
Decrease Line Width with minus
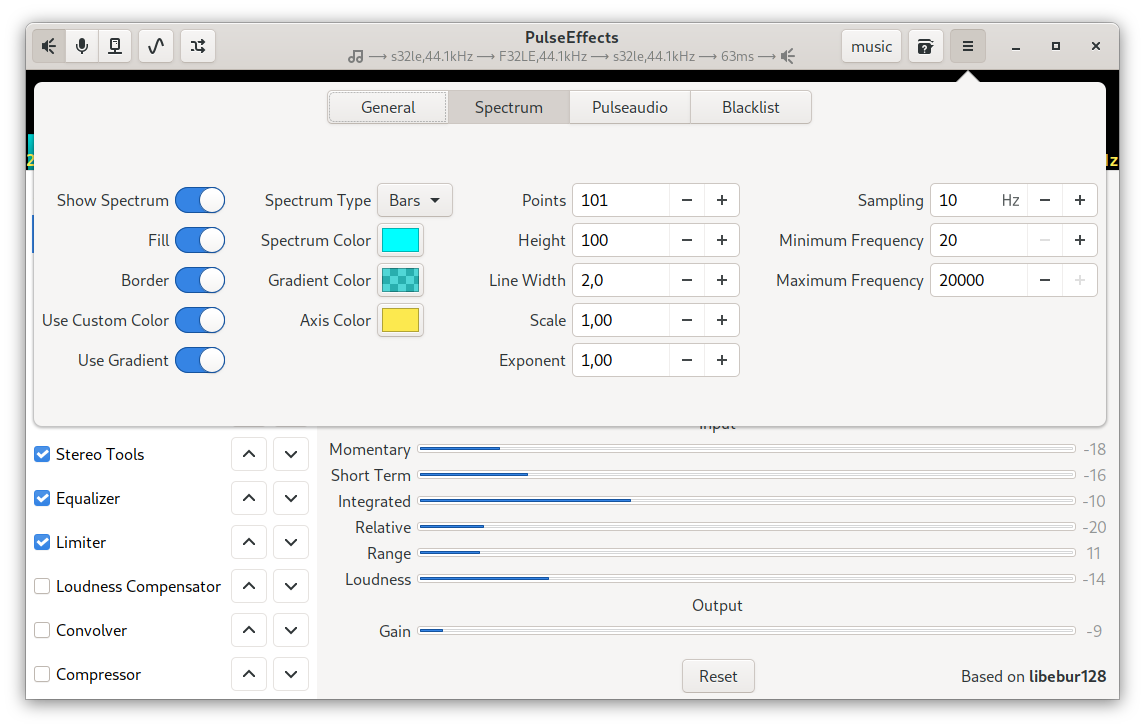686,280
